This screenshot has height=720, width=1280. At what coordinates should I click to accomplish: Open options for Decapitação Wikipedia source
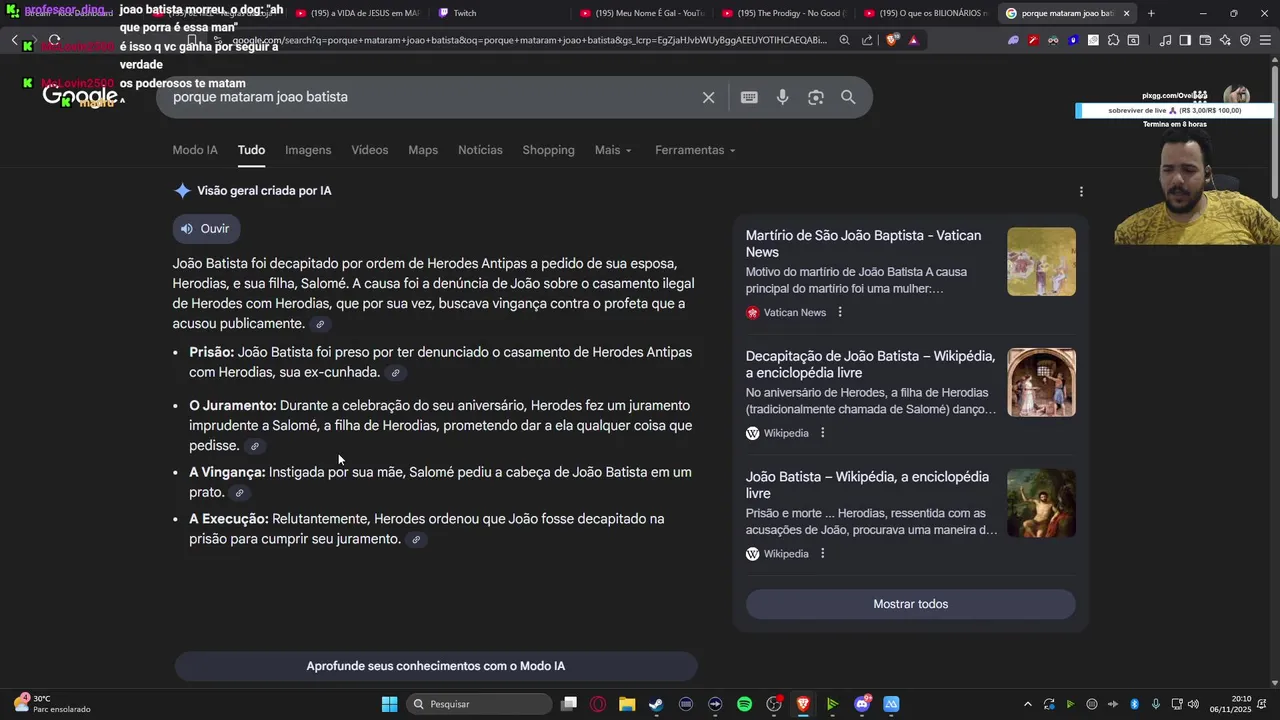point(823,433)
